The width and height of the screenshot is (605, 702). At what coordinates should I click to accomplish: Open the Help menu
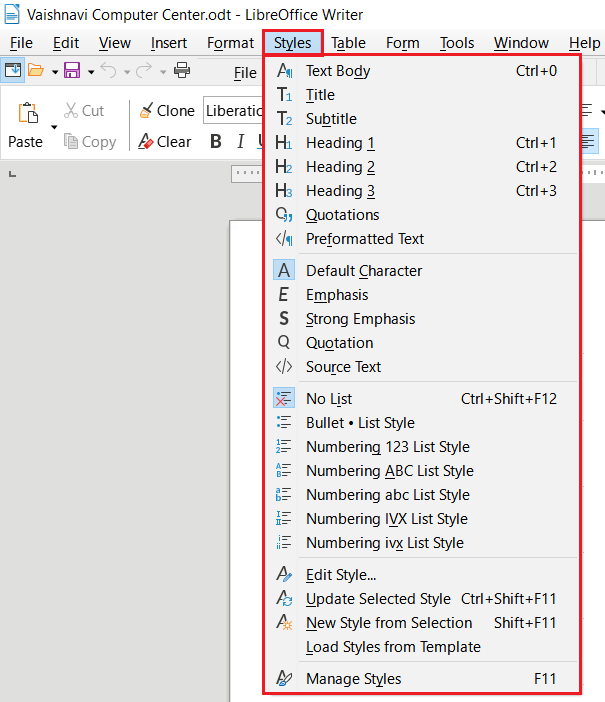pos(584,43)
